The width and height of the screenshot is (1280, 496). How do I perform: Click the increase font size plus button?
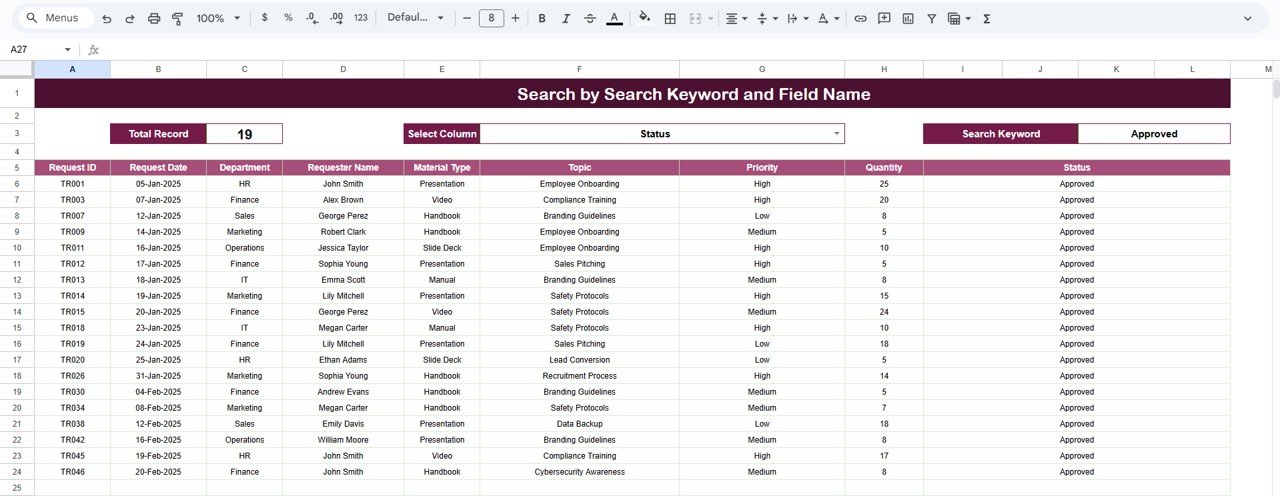[516, 18]
